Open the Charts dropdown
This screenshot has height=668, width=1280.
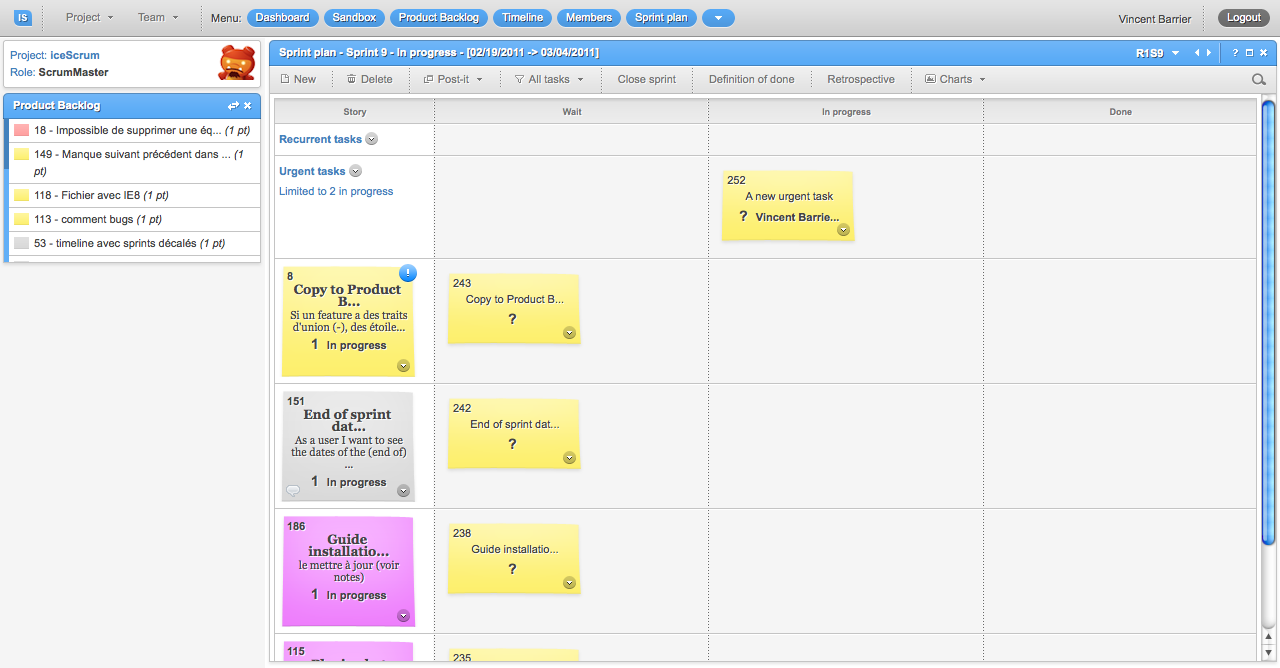coord(955,79)
